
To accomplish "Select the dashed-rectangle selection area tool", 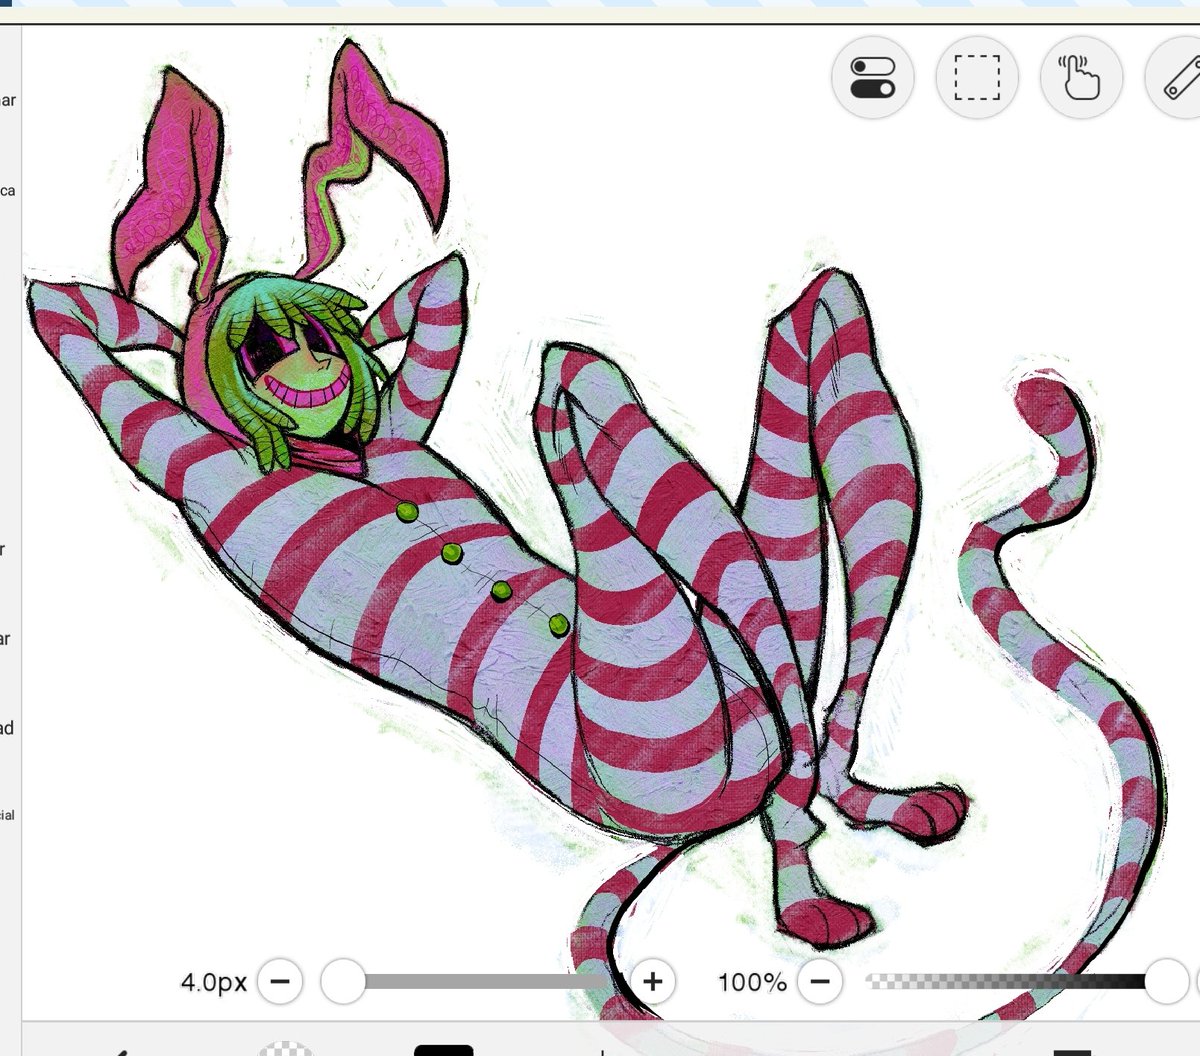I will [x=977, y=77].
